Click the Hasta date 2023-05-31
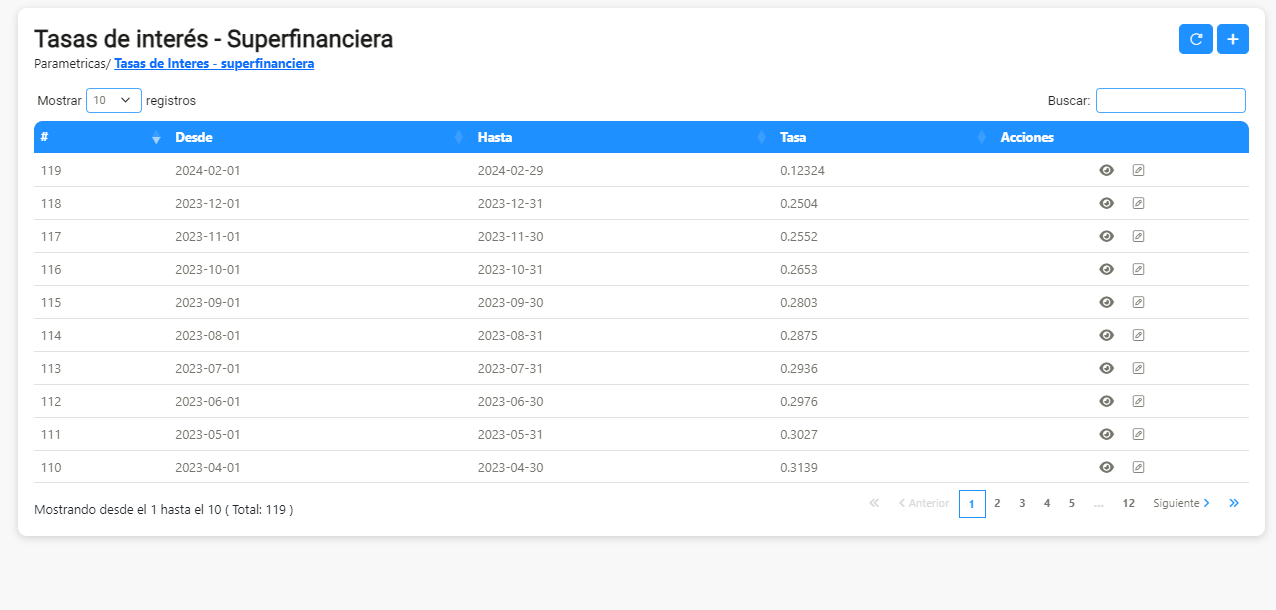 [511, 434]
